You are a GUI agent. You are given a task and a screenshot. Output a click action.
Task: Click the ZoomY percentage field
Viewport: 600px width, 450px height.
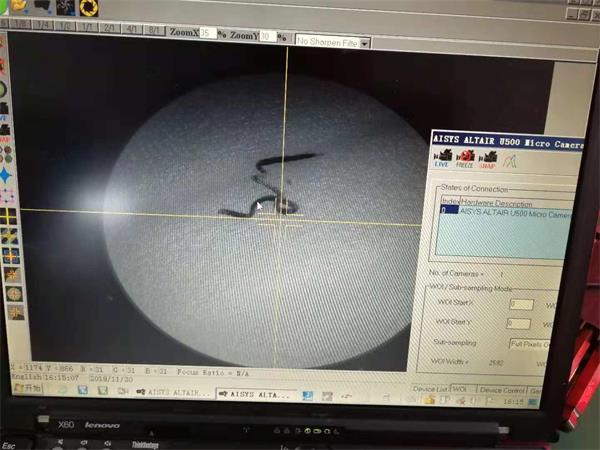point(268,35)
